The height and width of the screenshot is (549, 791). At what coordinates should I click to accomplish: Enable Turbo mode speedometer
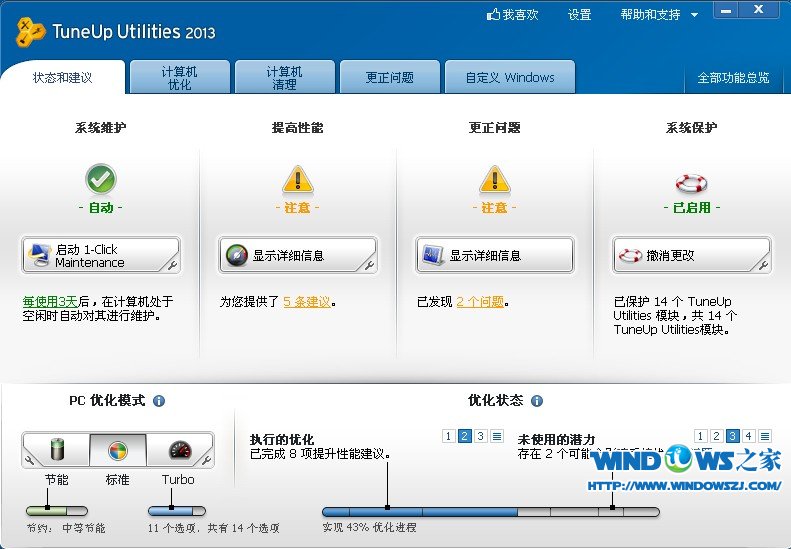[179, 450]
